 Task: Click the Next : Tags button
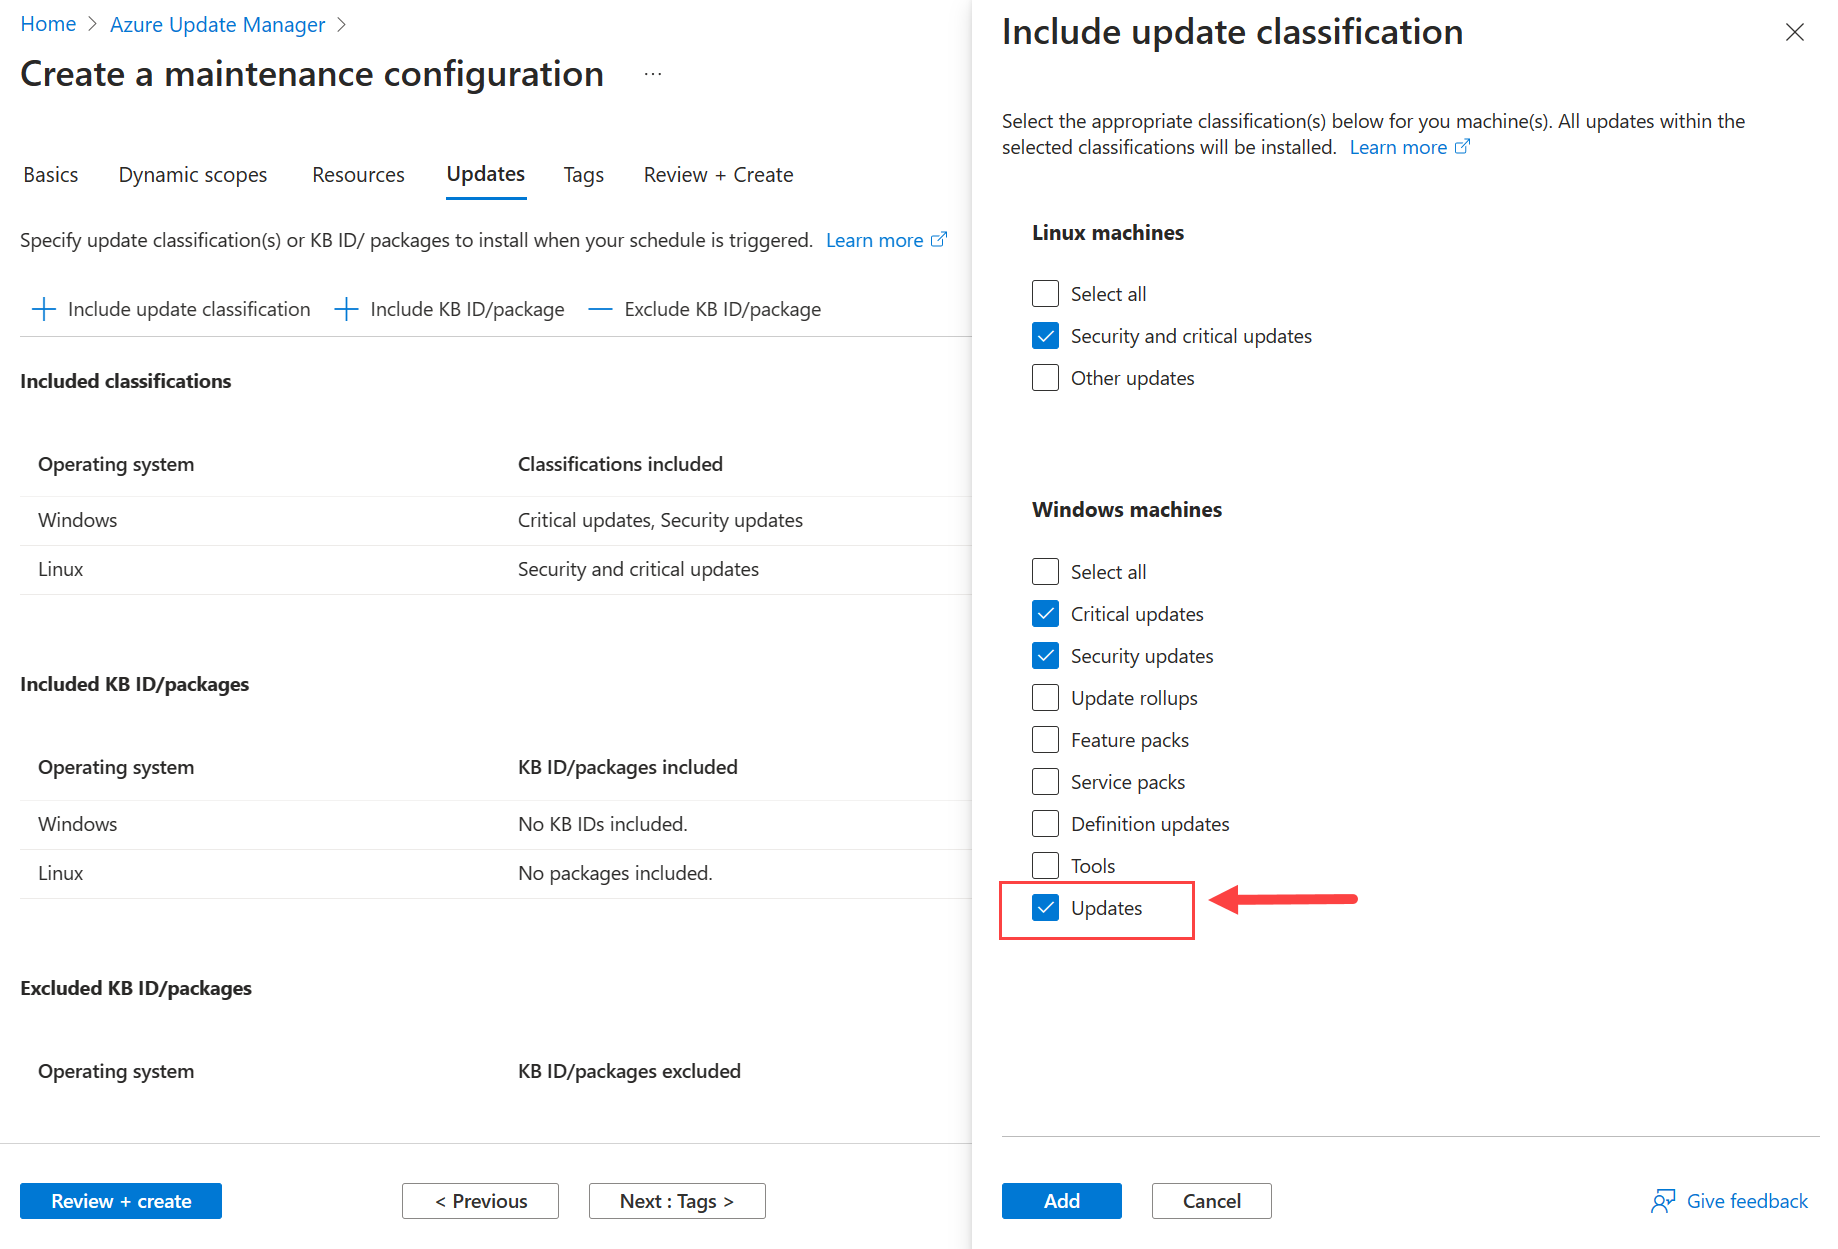[x=677, y=1200]
